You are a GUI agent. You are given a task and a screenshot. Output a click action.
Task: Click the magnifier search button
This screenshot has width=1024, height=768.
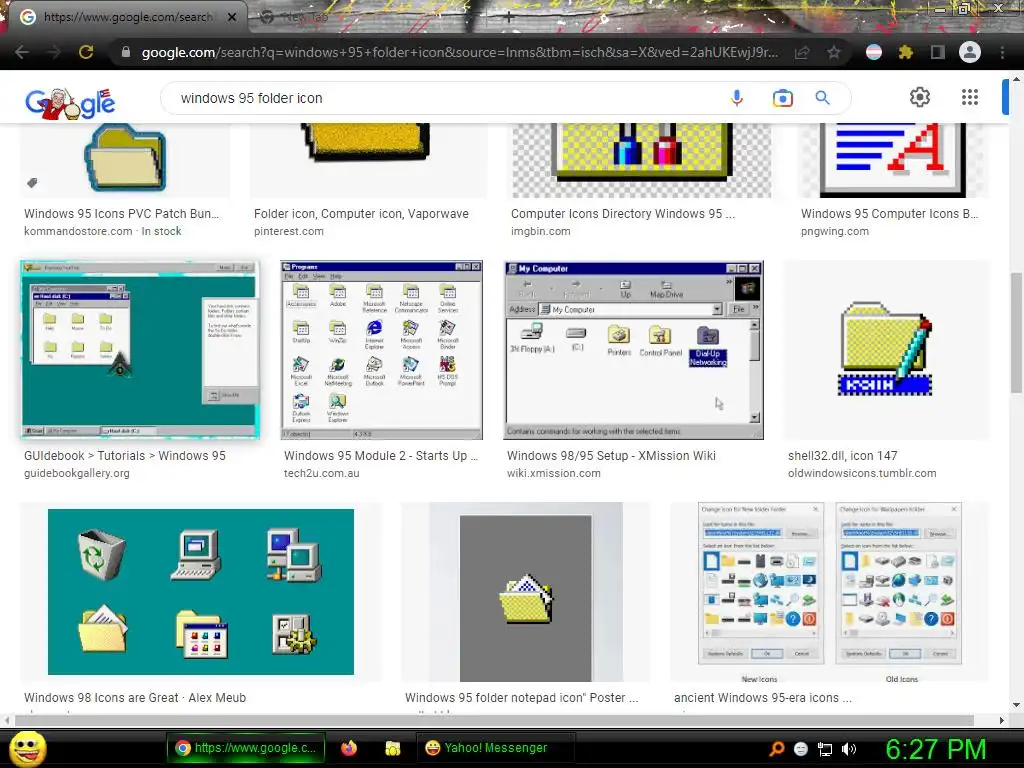pos(823,98)
